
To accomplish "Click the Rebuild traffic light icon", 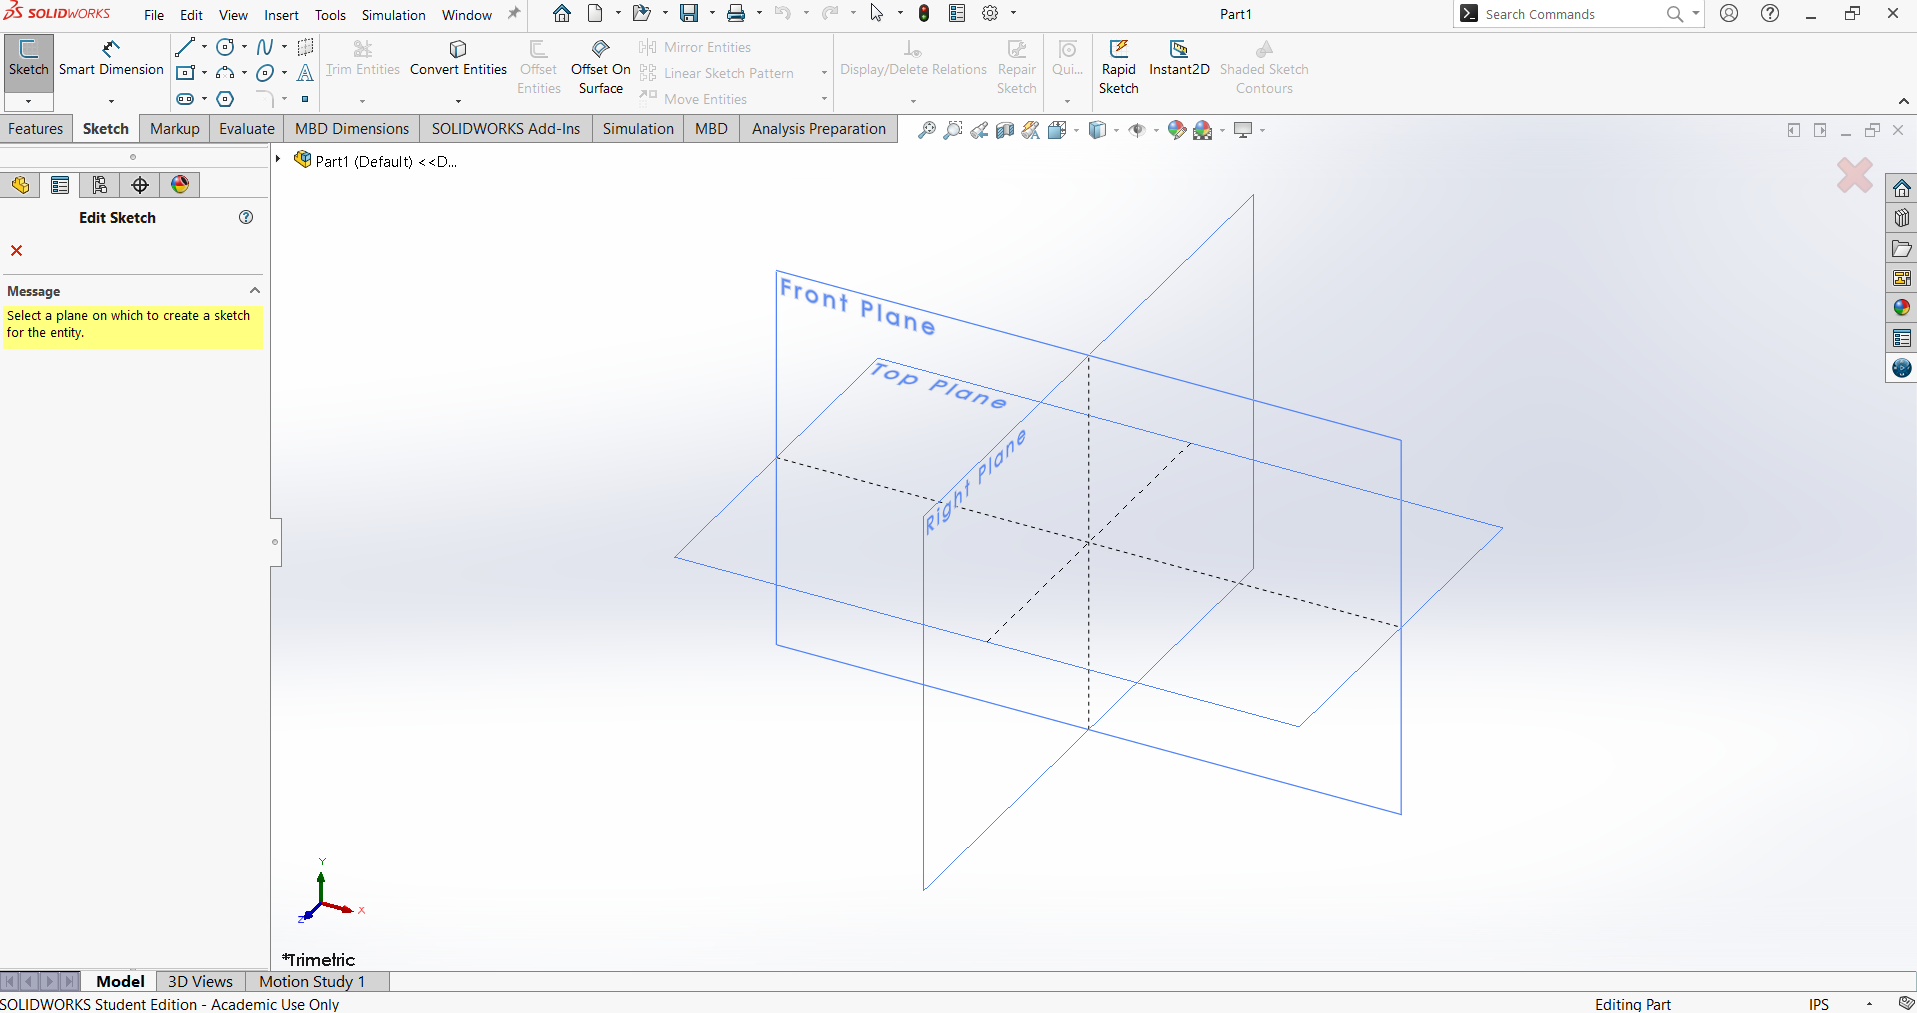I will (924, 14).
